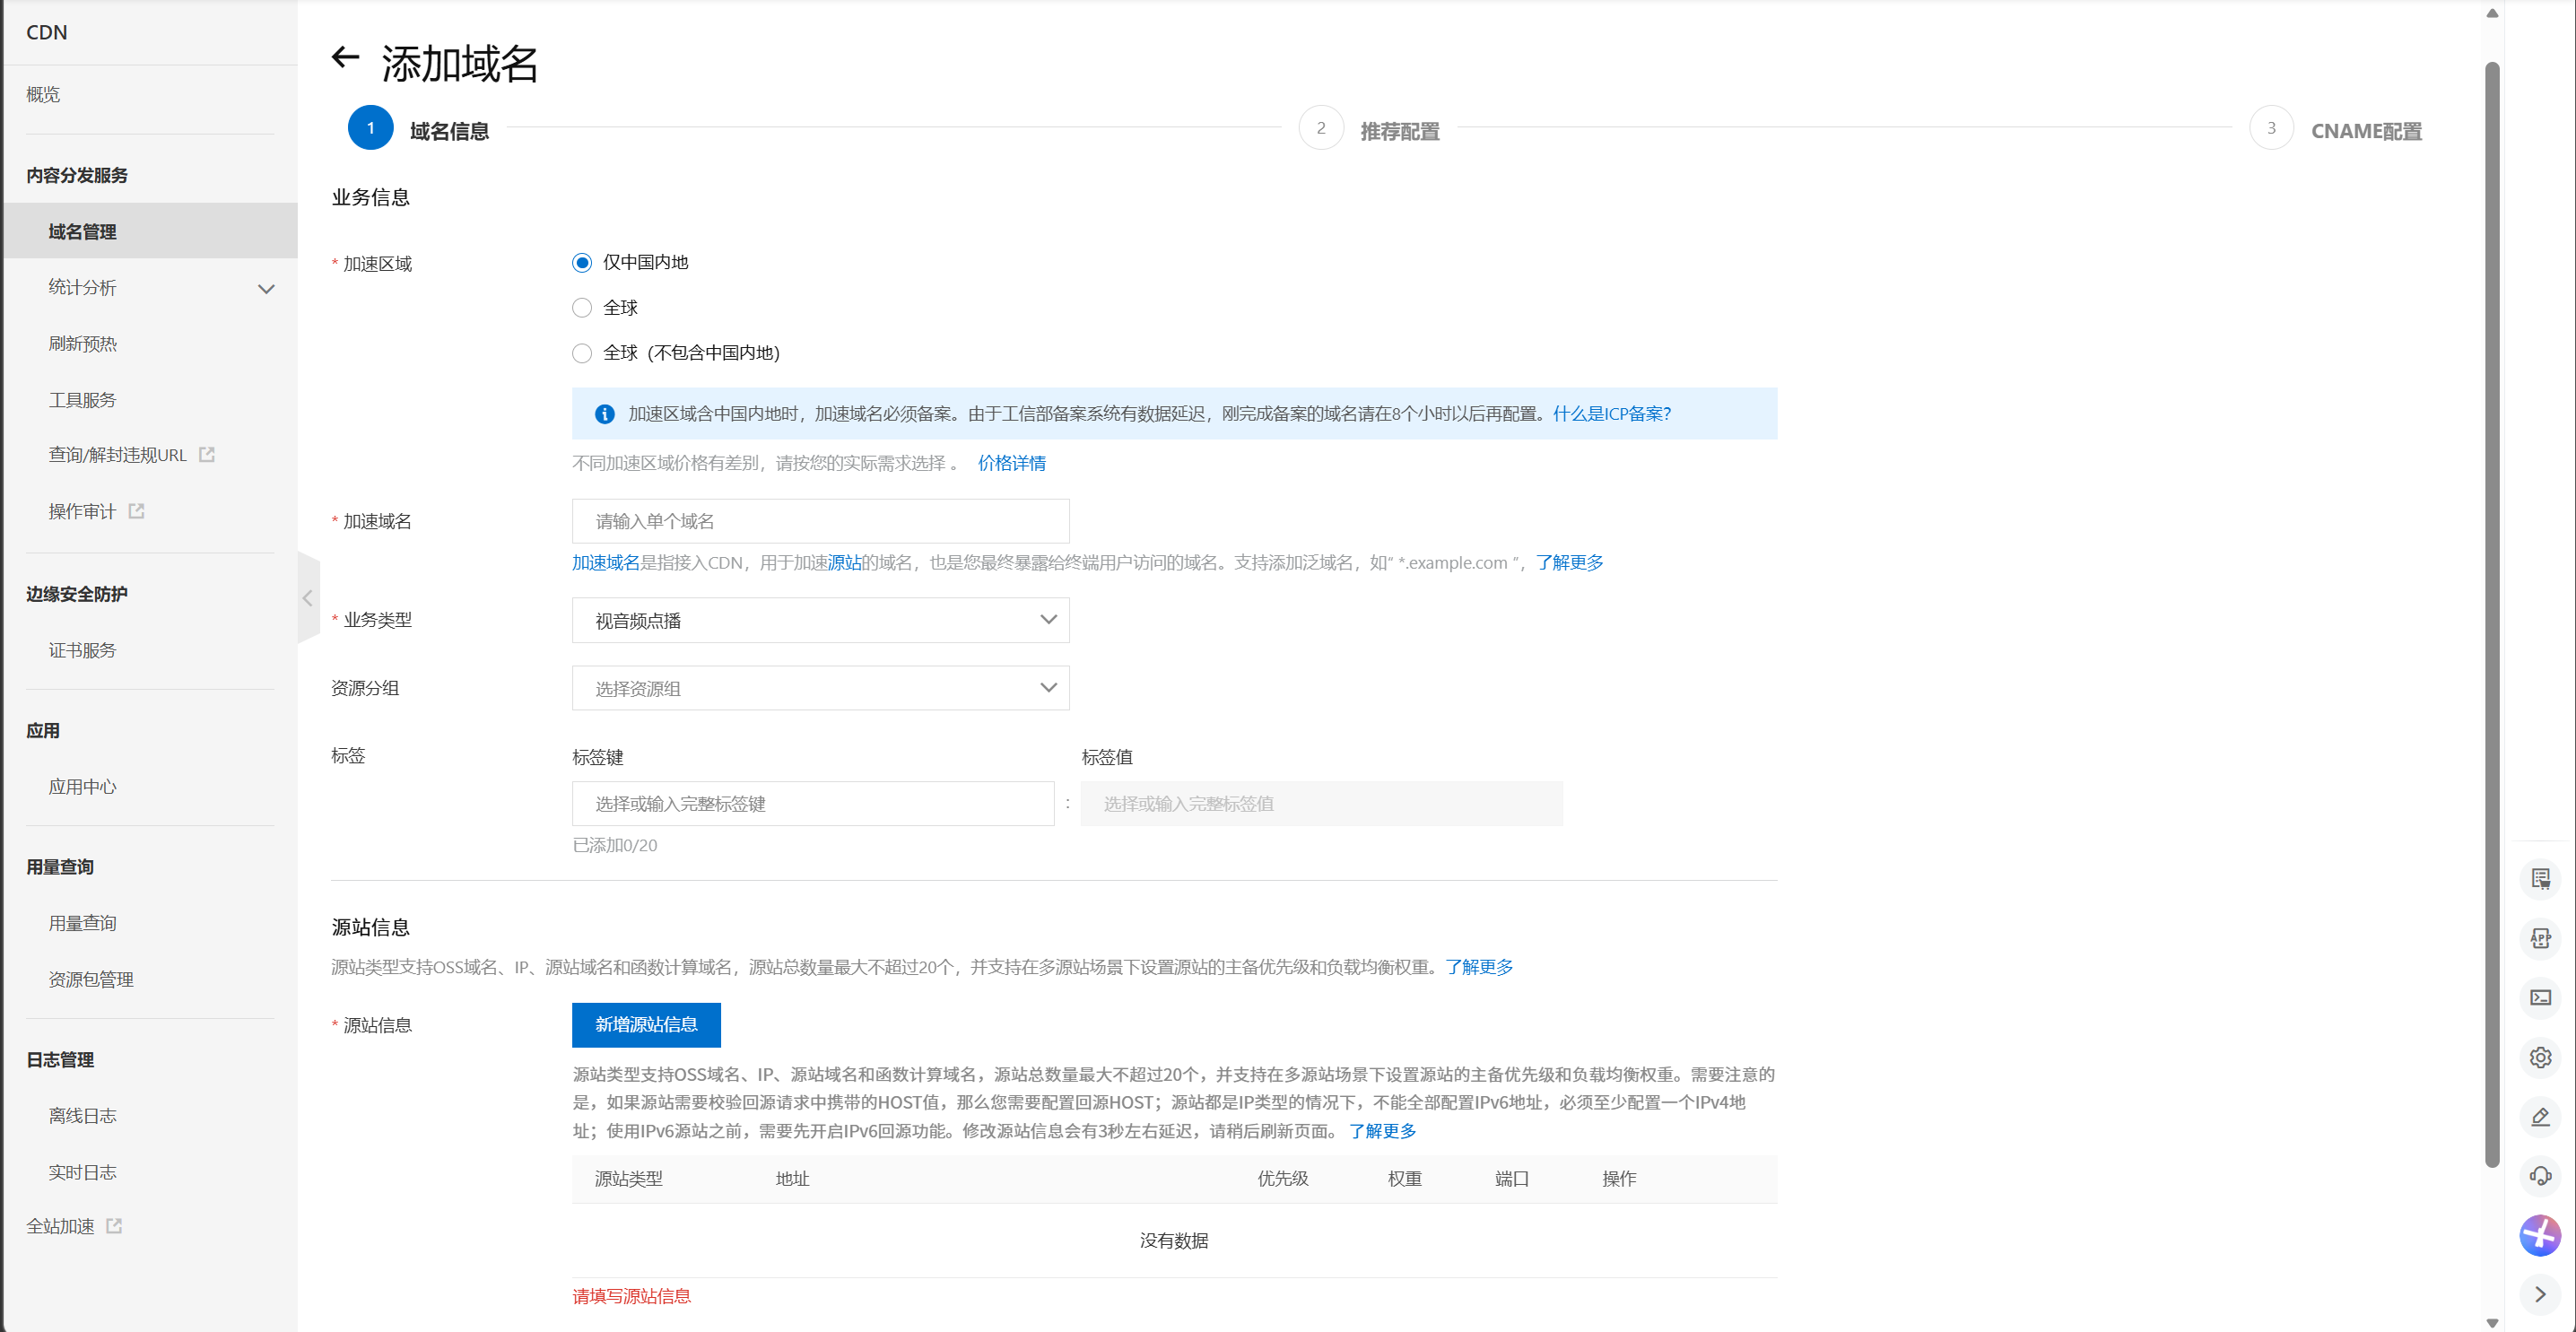Choose 全球（不包含中国内地） region option
Viewport: 2576px width, 1332px height.
(x=582, y=352)
